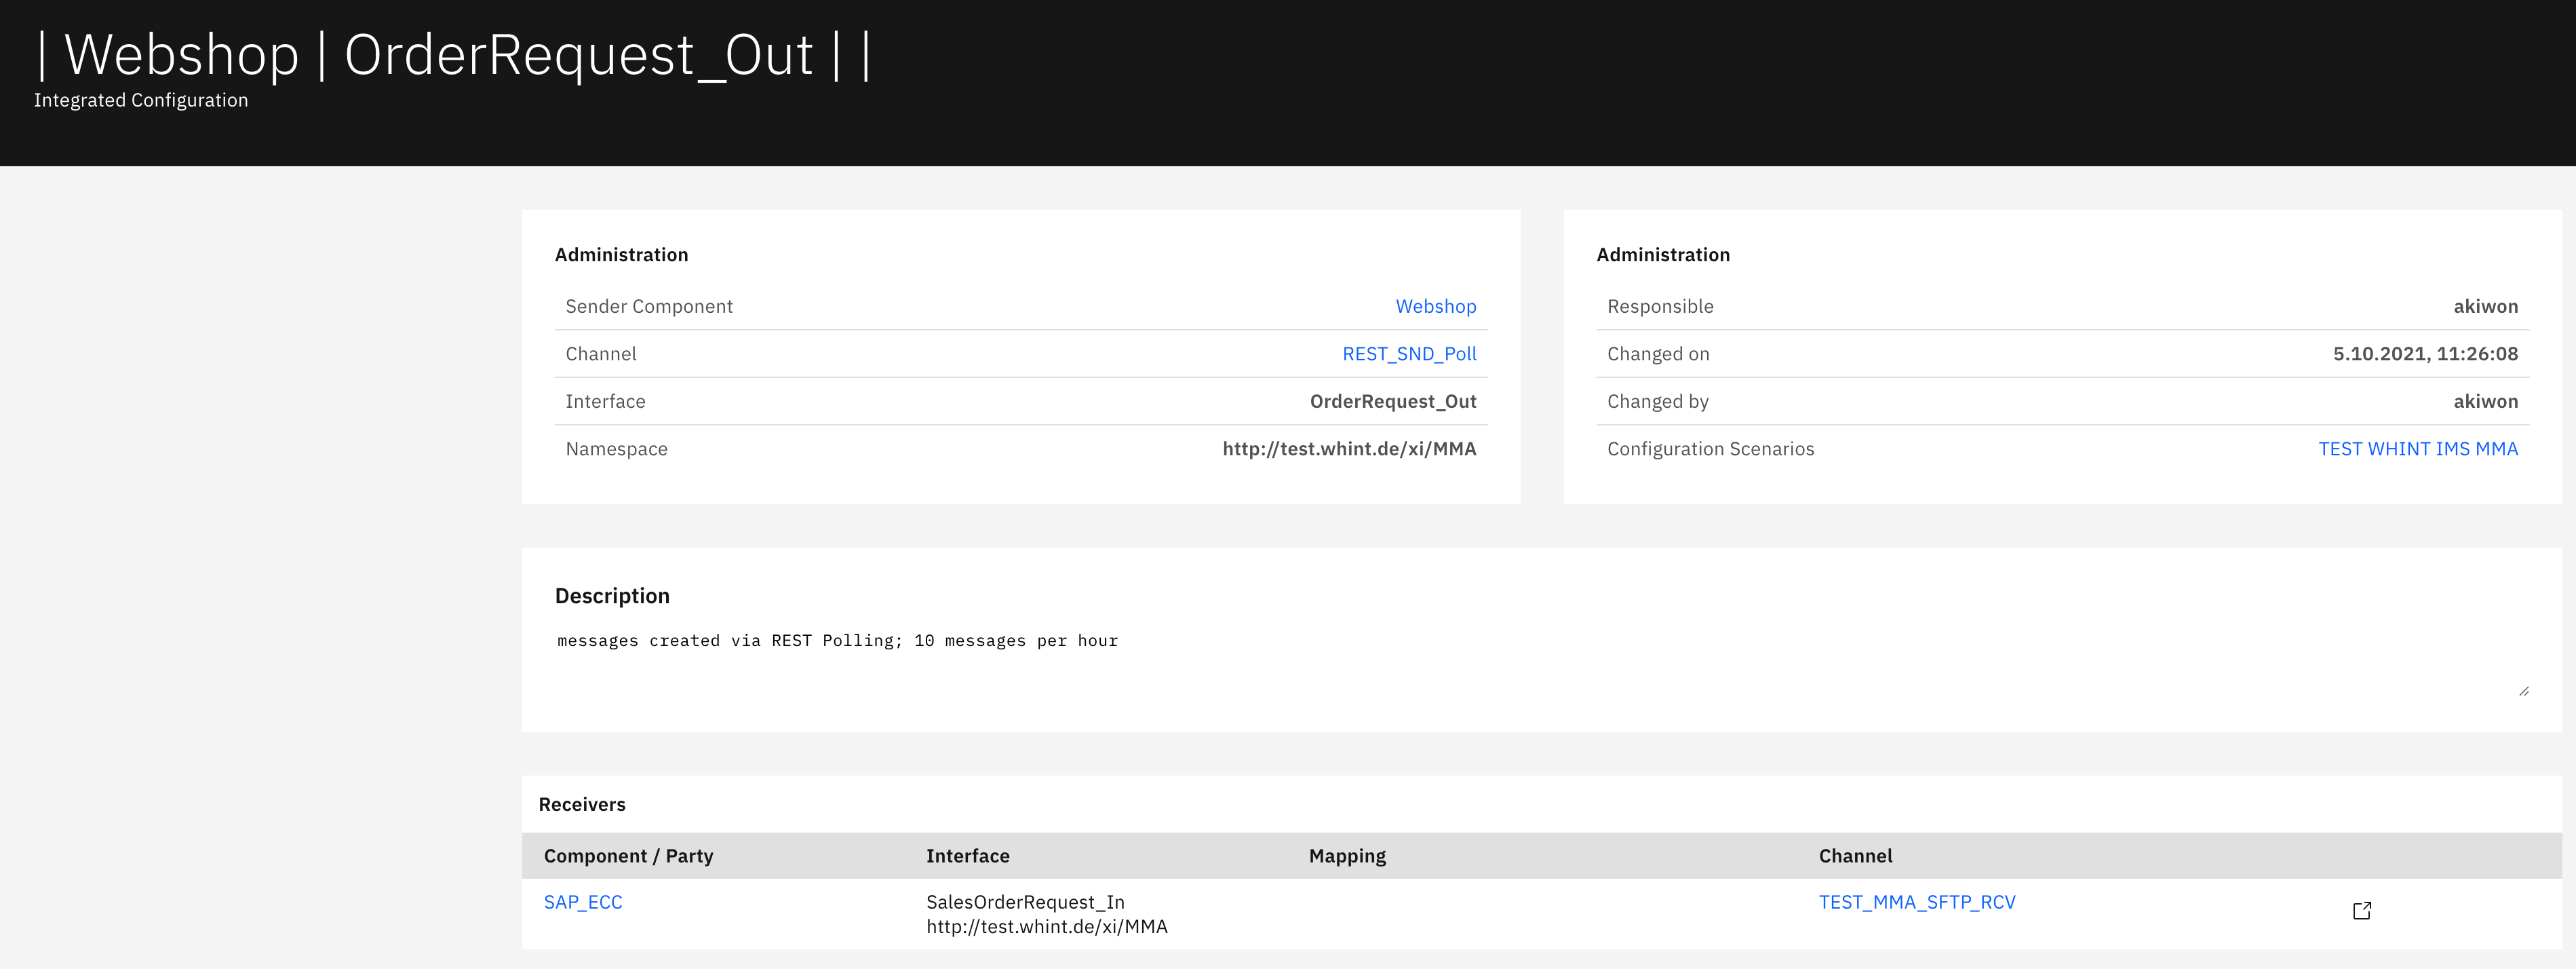Open the SAP_ECC receiver component link

(x=583, y=902)
